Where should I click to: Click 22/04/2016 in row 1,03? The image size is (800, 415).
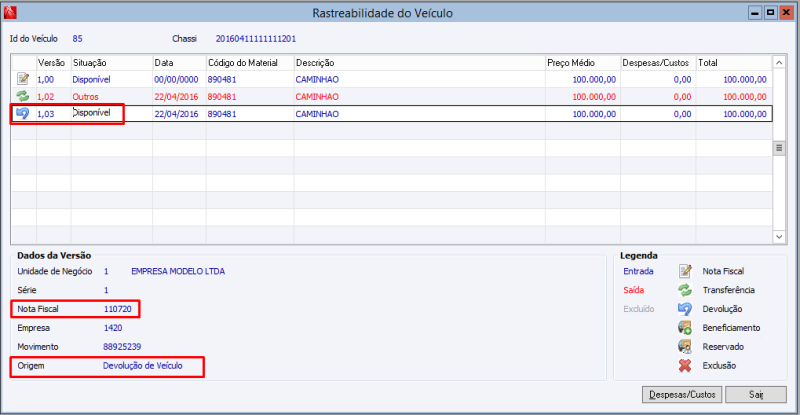[176, 114]
